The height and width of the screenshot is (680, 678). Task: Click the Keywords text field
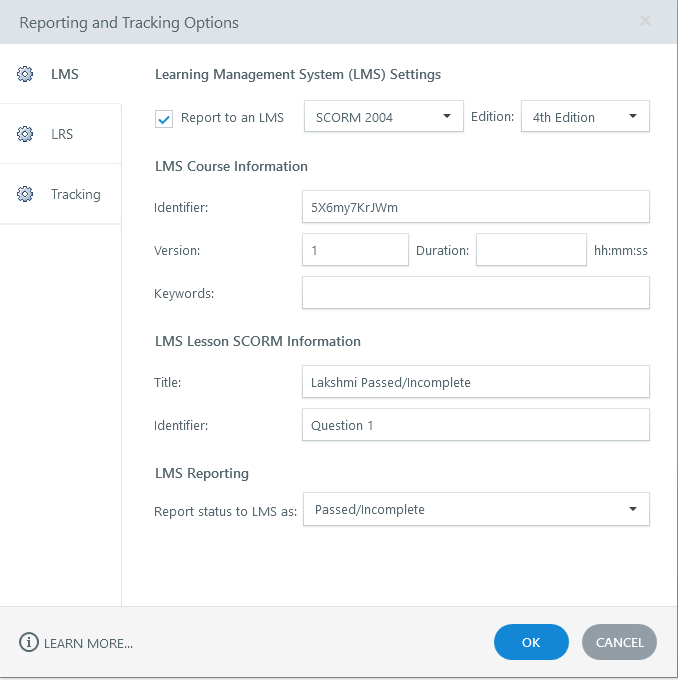click(x=475, y=293)
